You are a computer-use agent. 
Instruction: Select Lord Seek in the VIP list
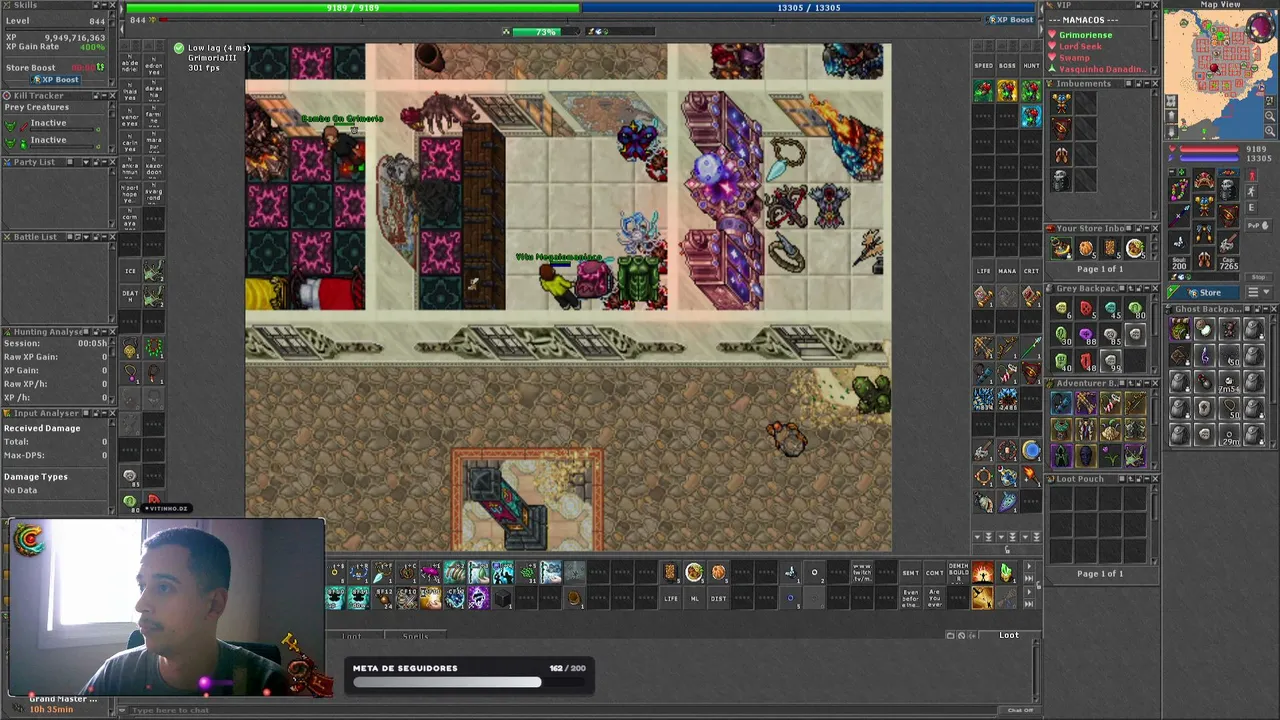[1080, 46]
